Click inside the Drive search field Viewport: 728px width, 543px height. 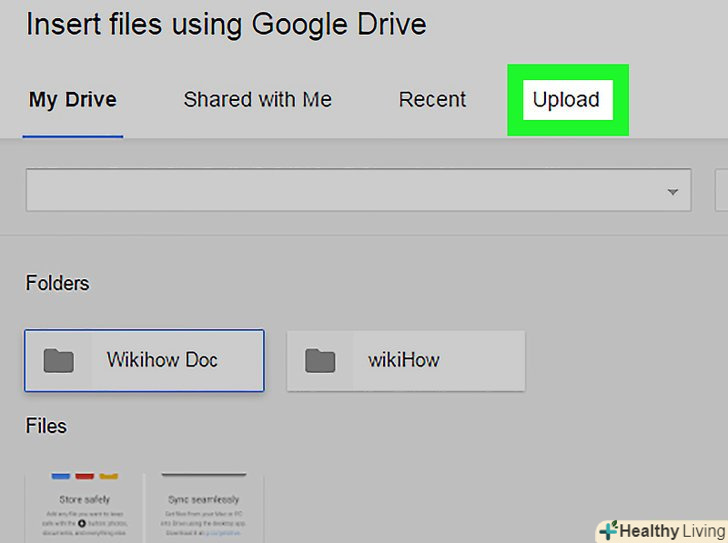point(358,190)
